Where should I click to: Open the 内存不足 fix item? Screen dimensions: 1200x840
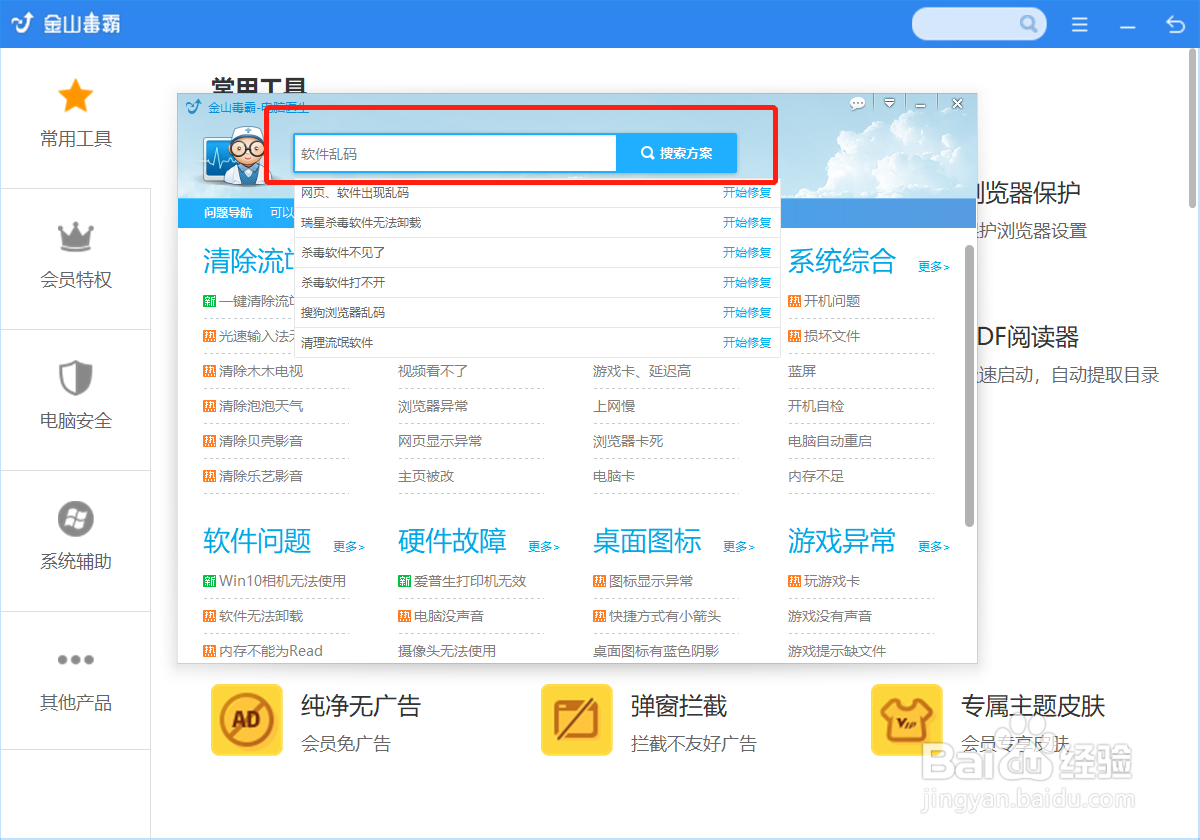pyautogui.click(x=816, y=476)
